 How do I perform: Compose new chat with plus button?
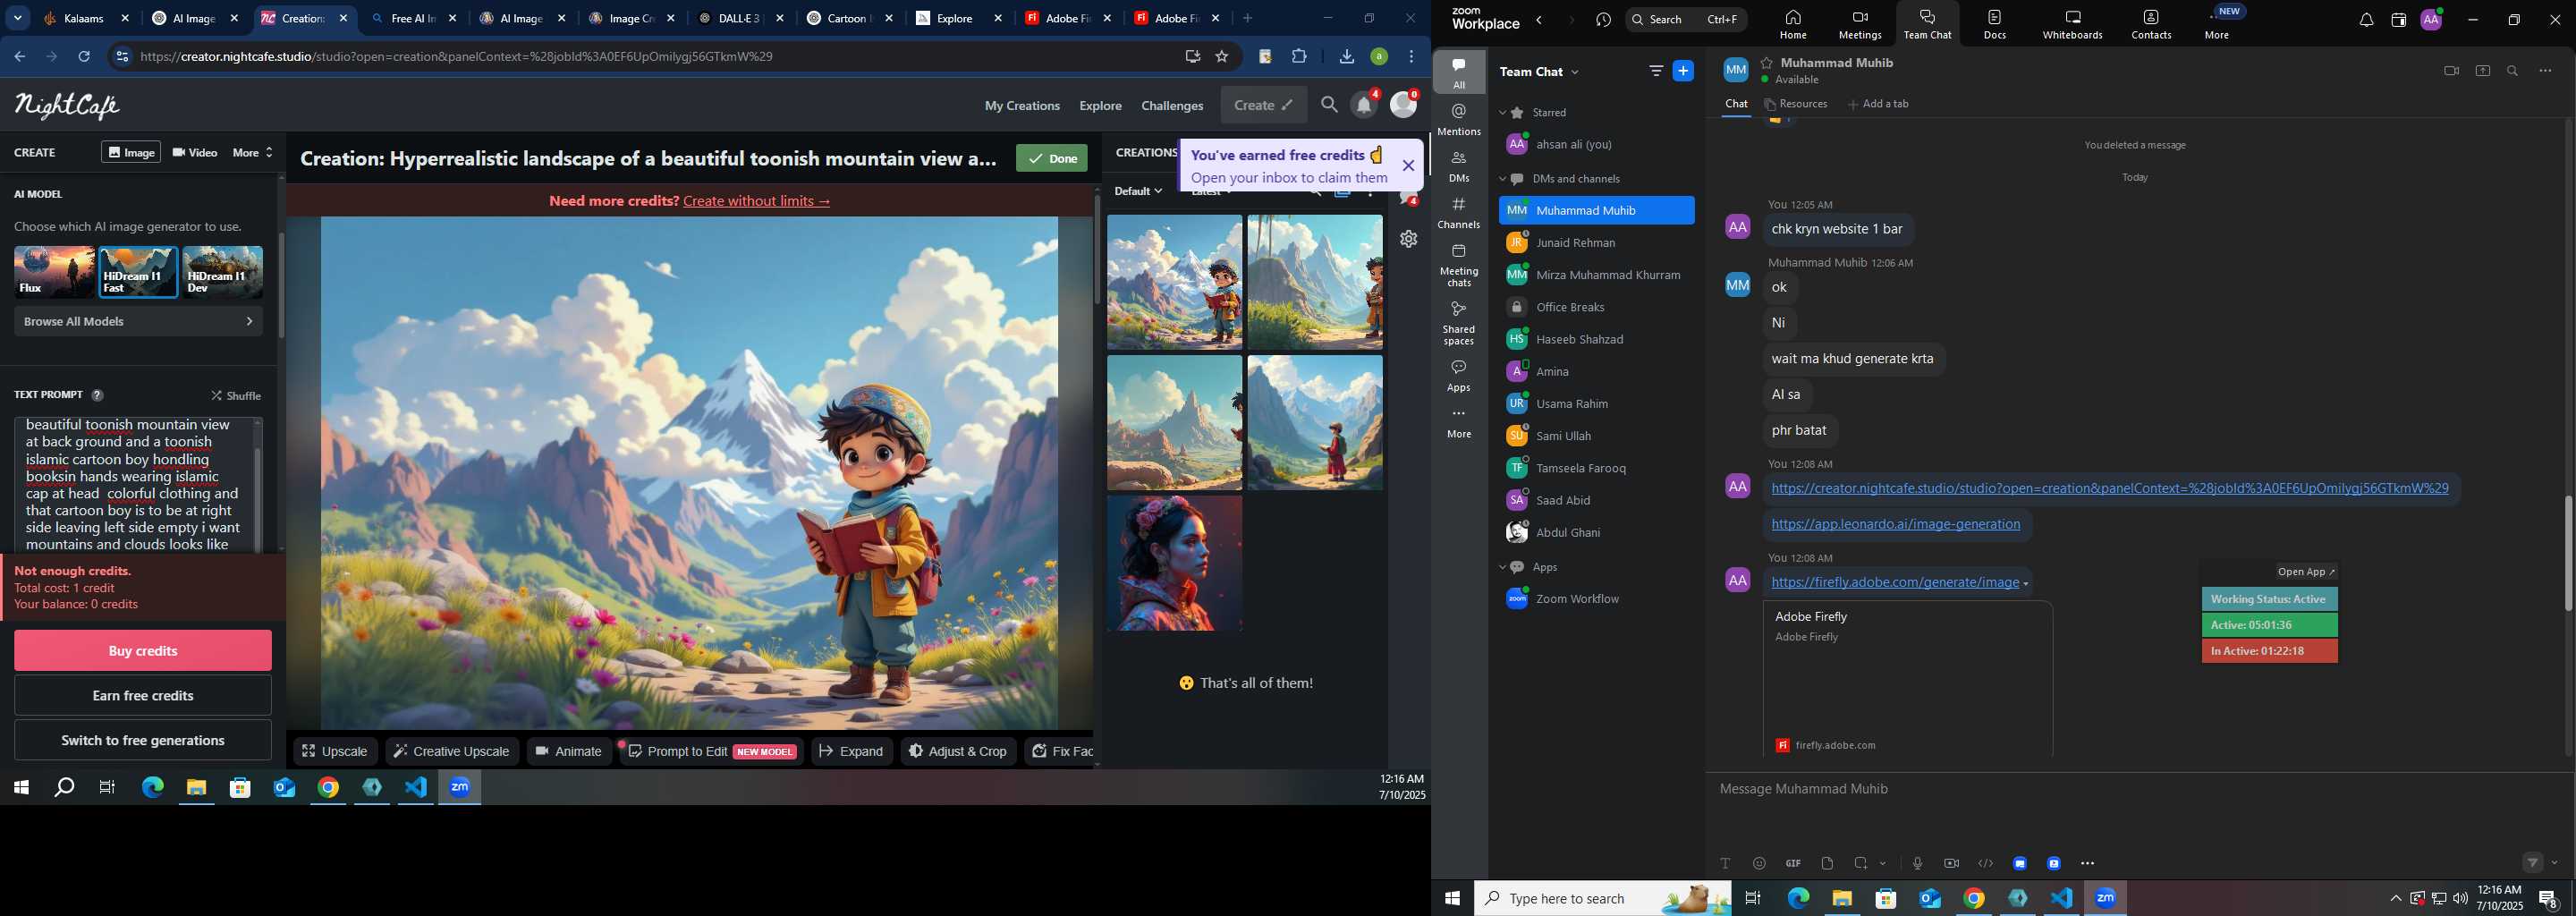point(1684,71)
